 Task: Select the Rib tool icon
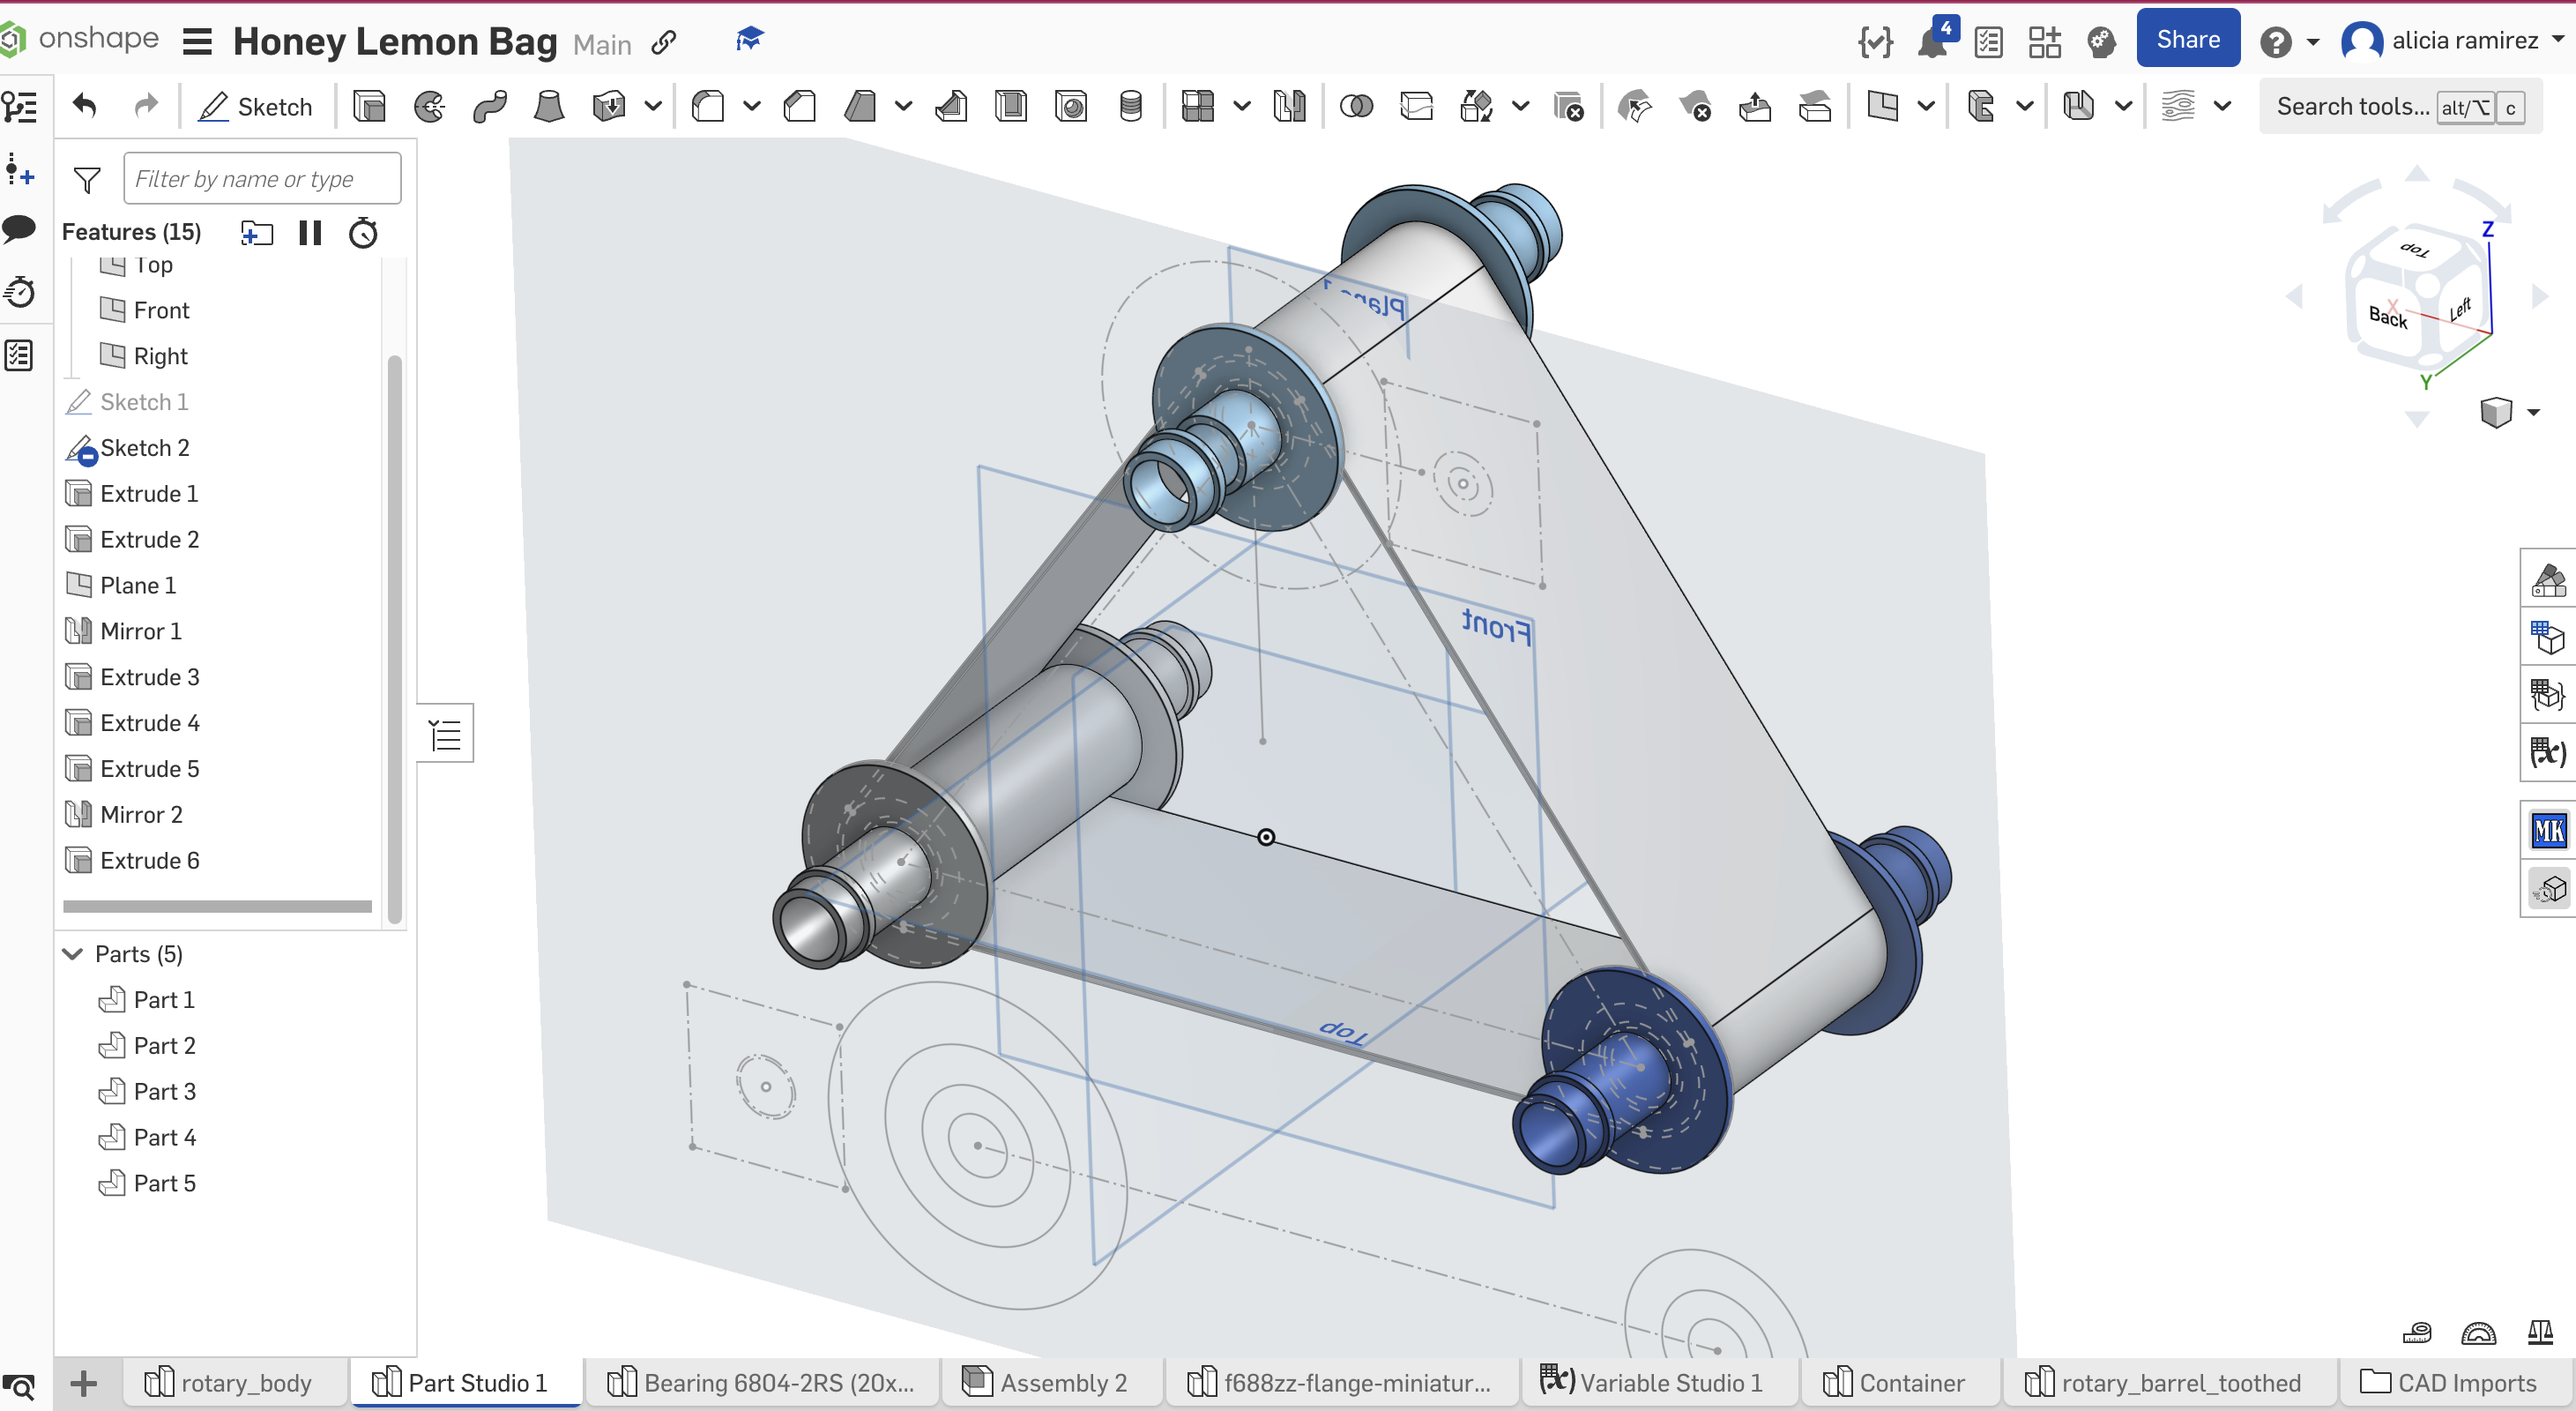click(951, 106)
